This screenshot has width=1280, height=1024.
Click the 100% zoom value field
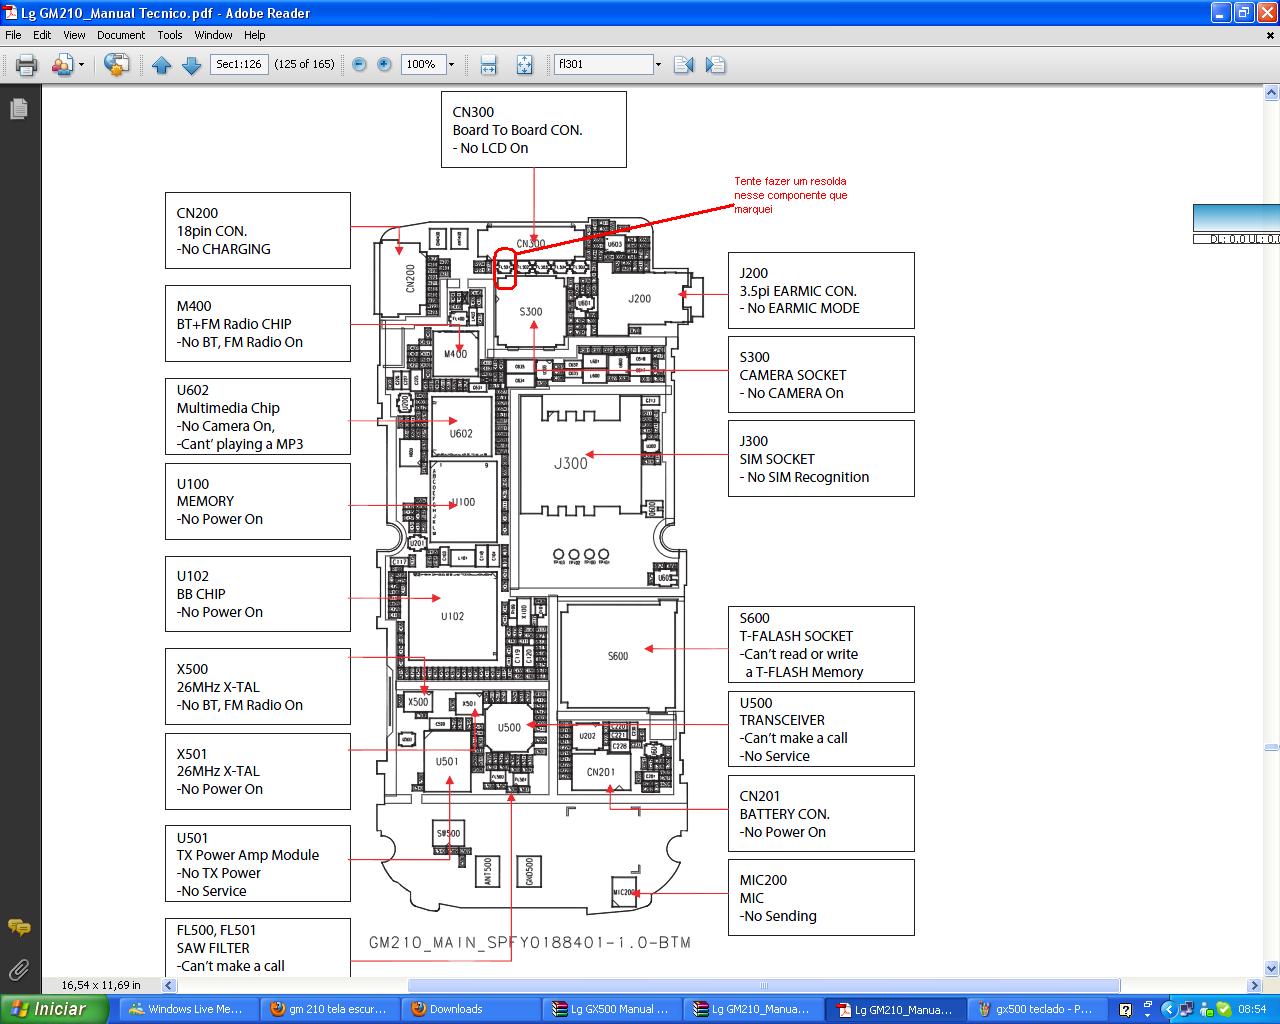pyautogui.click(x=423, y=64)
